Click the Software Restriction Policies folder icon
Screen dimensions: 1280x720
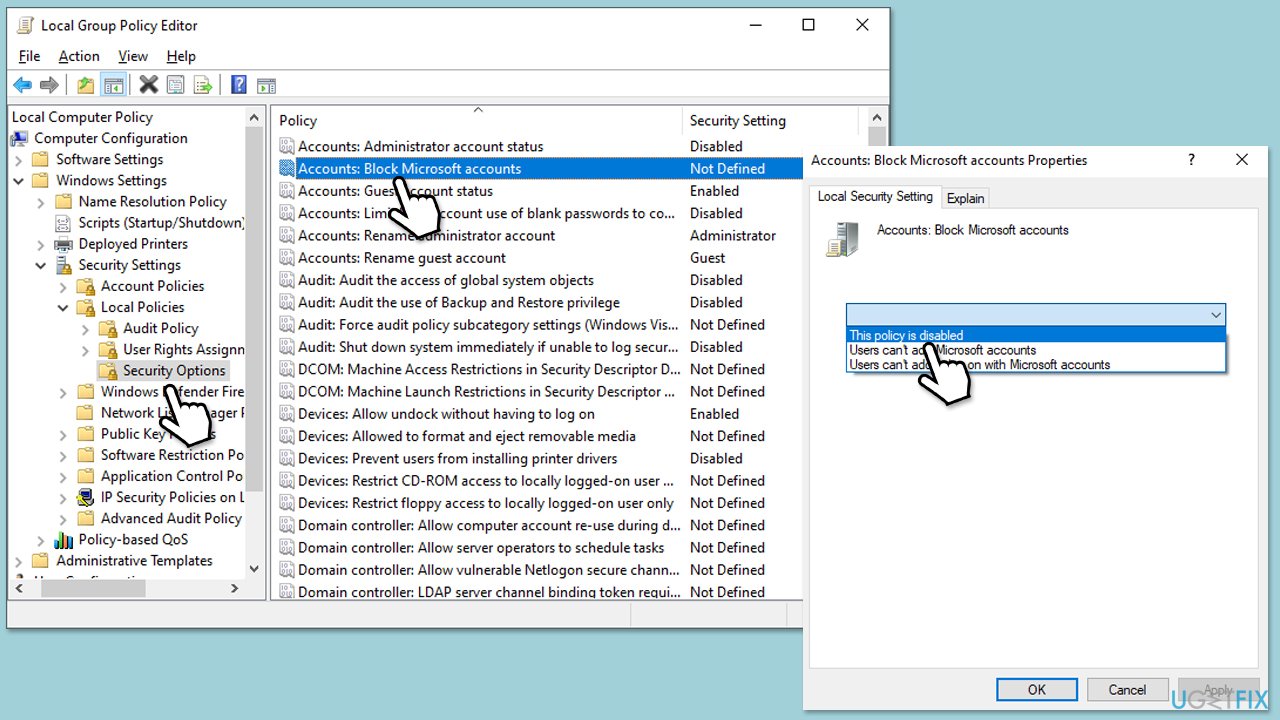click(x=87, y=455)
